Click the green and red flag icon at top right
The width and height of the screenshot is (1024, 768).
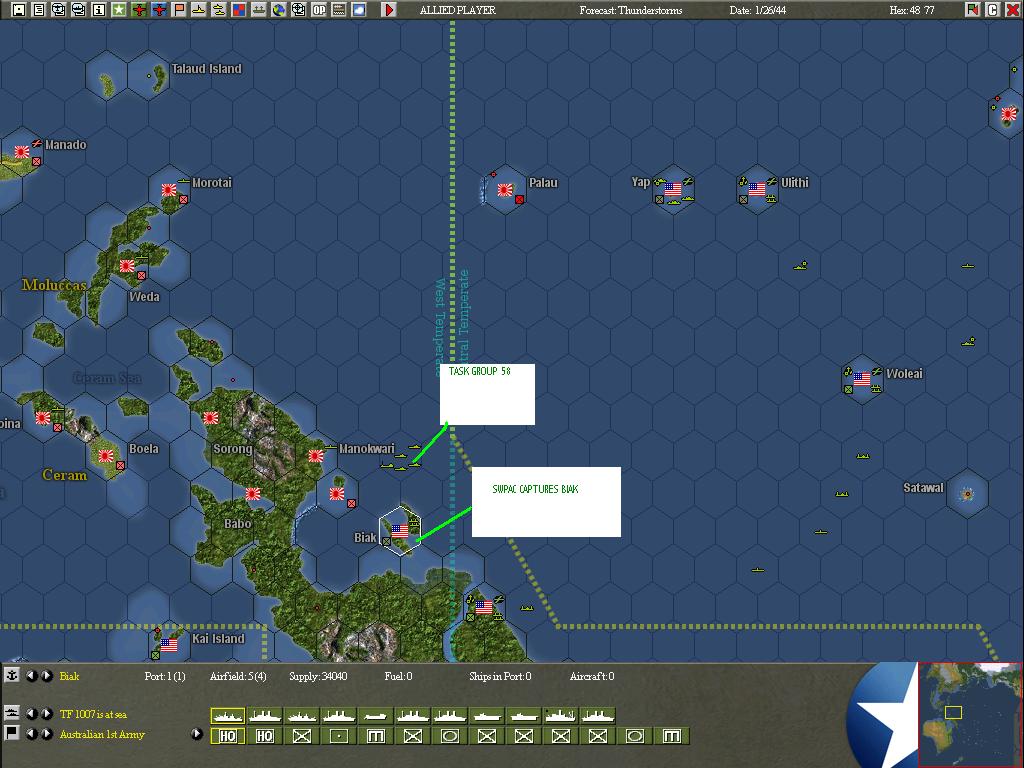point(972,10)
